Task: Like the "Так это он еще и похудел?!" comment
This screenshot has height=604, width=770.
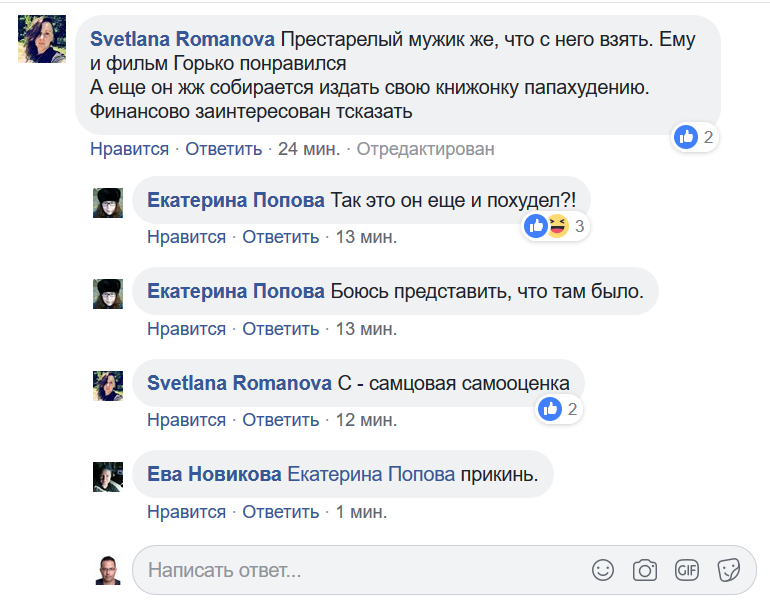Action: tap(186, 237)
